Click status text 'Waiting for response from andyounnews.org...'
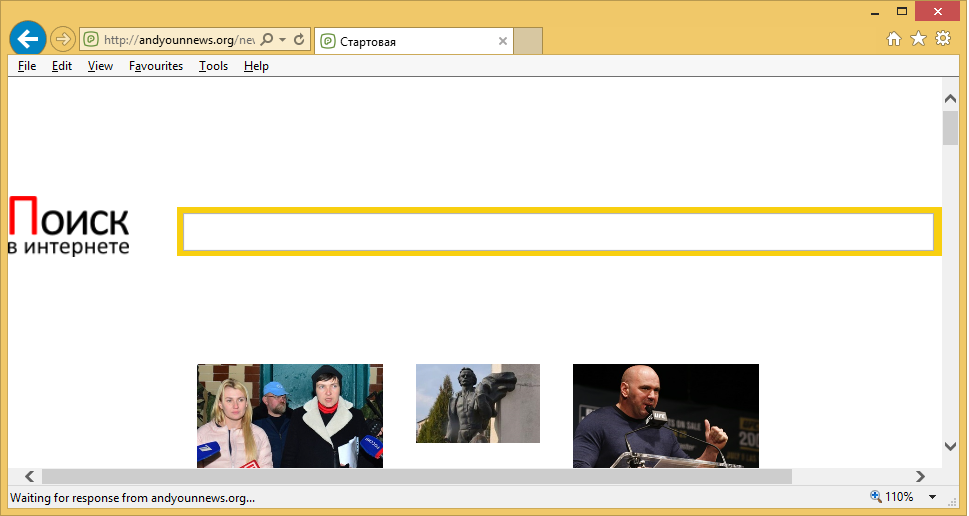969x516 pixels. (132, 498)
